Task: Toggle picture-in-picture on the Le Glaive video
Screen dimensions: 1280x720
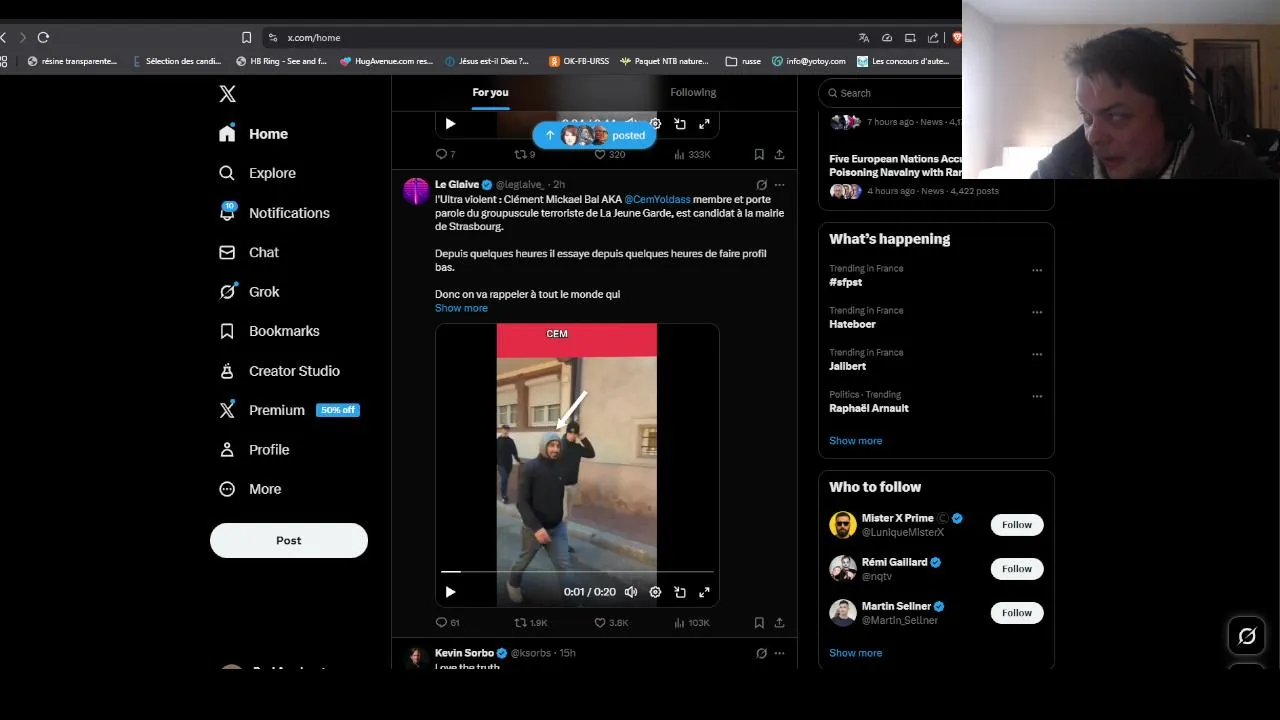Action: pos(680,592)
